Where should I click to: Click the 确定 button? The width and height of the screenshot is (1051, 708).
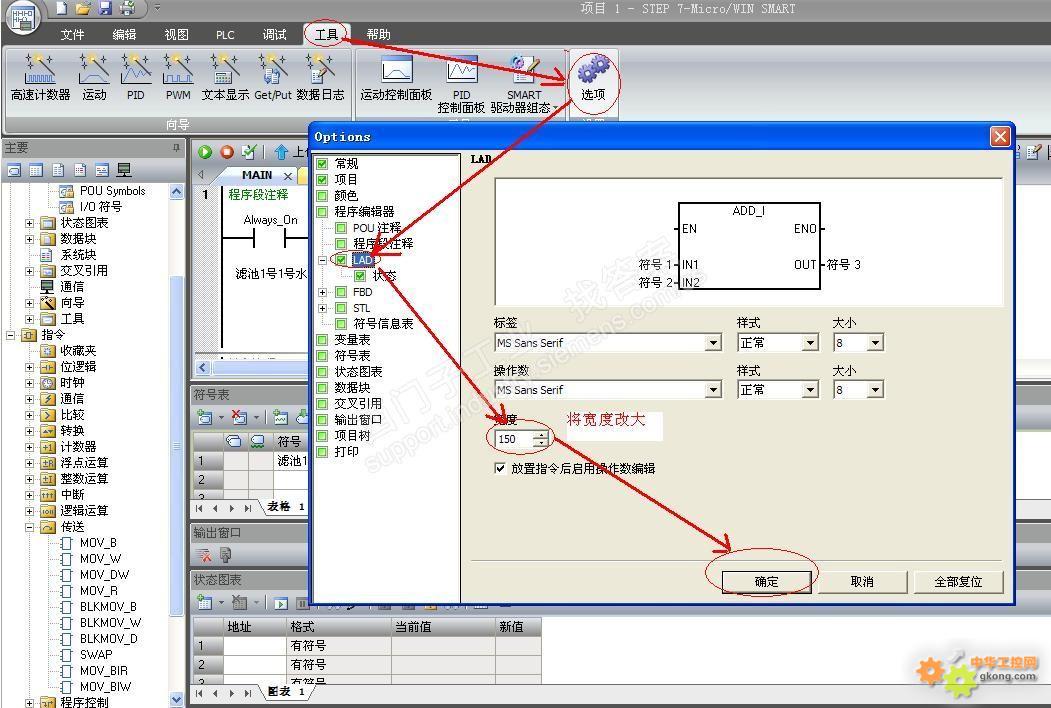pyautogui.click(x=766, y=582)
